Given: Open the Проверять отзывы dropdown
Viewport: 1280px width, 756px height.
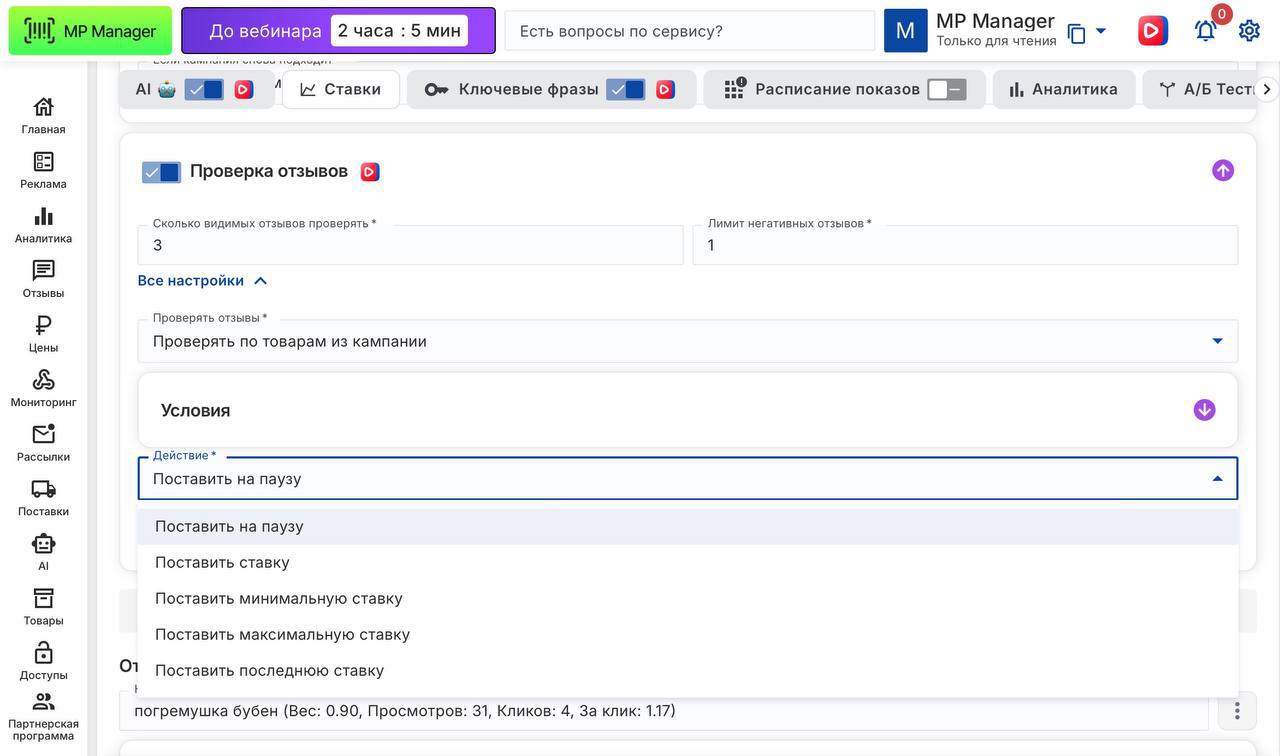Looking at the screenshot, I should pos(687,341).
